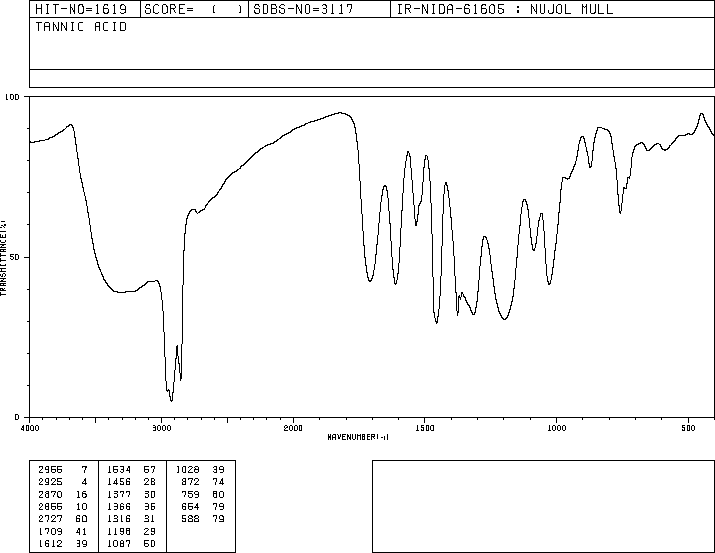
Task: Select peak 2925 in the peak table
Action: point(51,481)
